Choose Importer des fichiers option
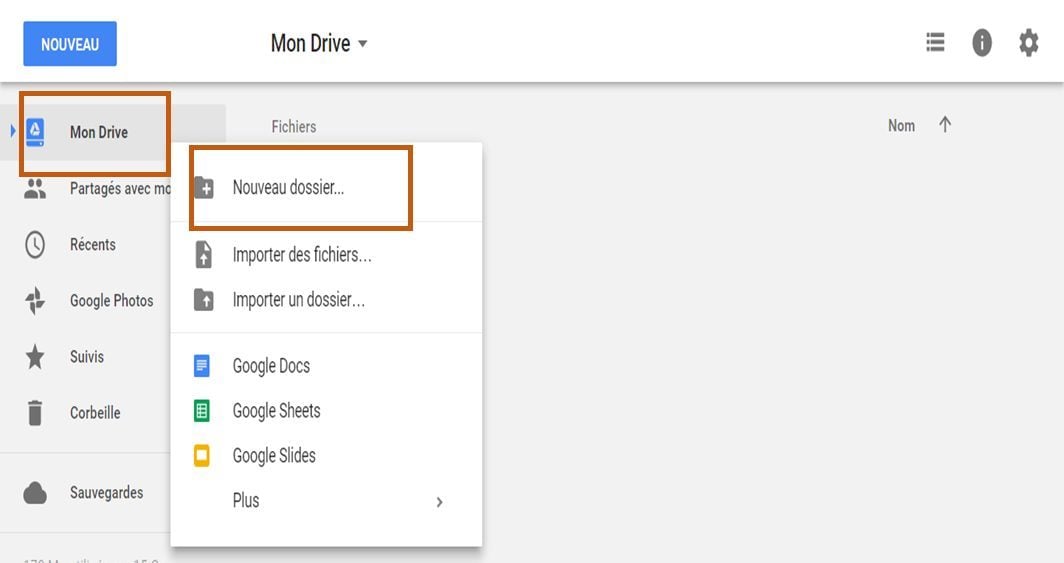Image resolution: width=1064 pixels, height=563 pixels. click(301, 255)
